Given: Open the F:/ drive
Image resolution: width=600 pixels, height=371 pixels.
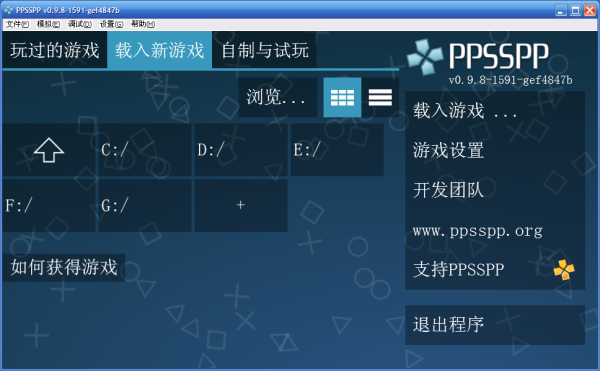Looking at the screenshot, I should tap(49, 205).
